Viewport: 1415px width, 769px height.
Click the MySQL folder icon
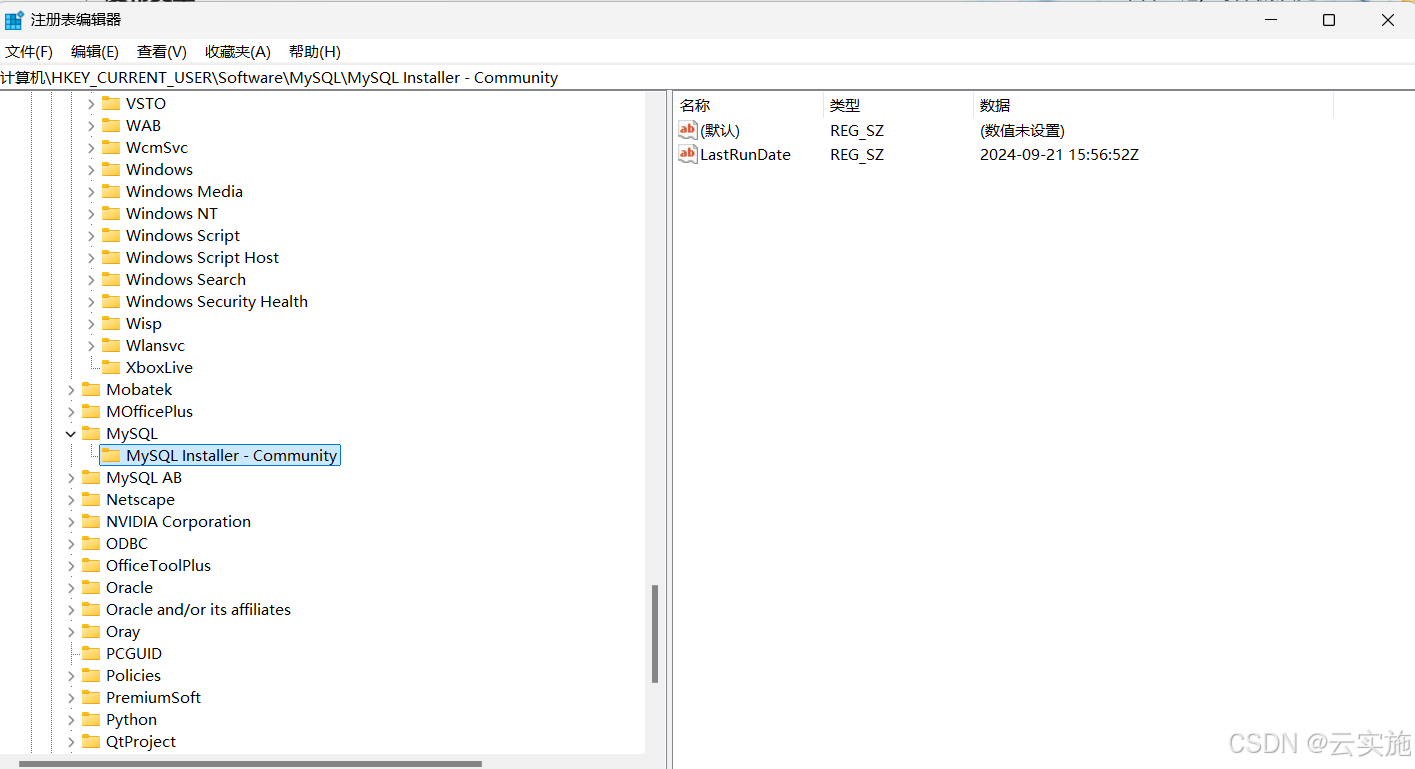[91, 434]
